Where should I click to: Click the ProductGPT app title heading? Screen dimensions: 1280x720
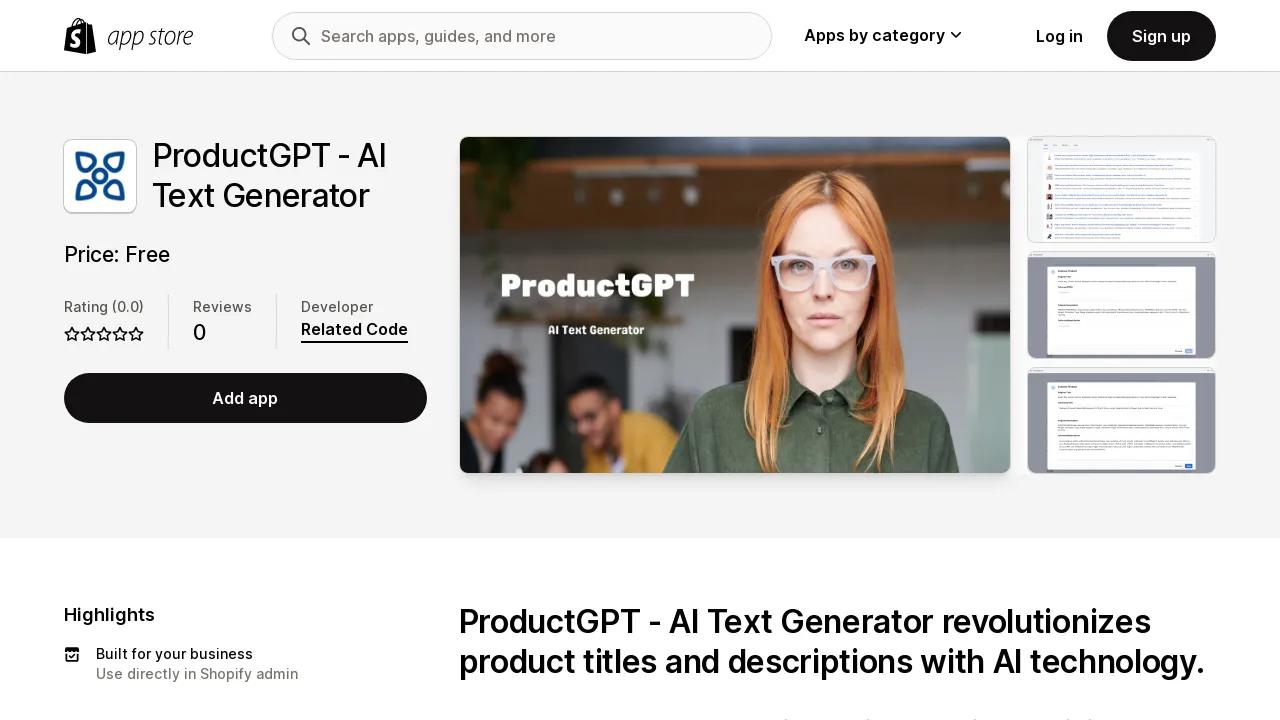[x=270, y=176]
